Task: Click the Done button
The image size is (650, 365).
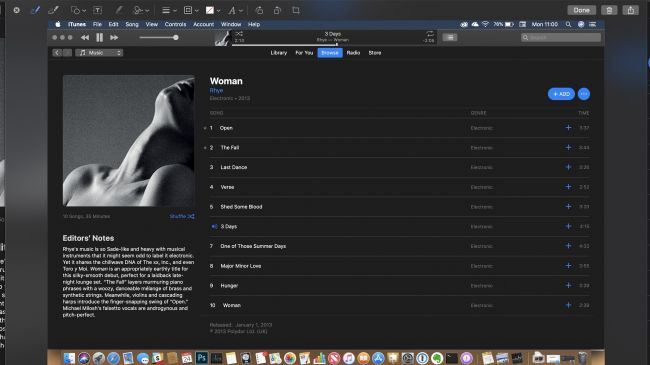Action: [581, 10]
